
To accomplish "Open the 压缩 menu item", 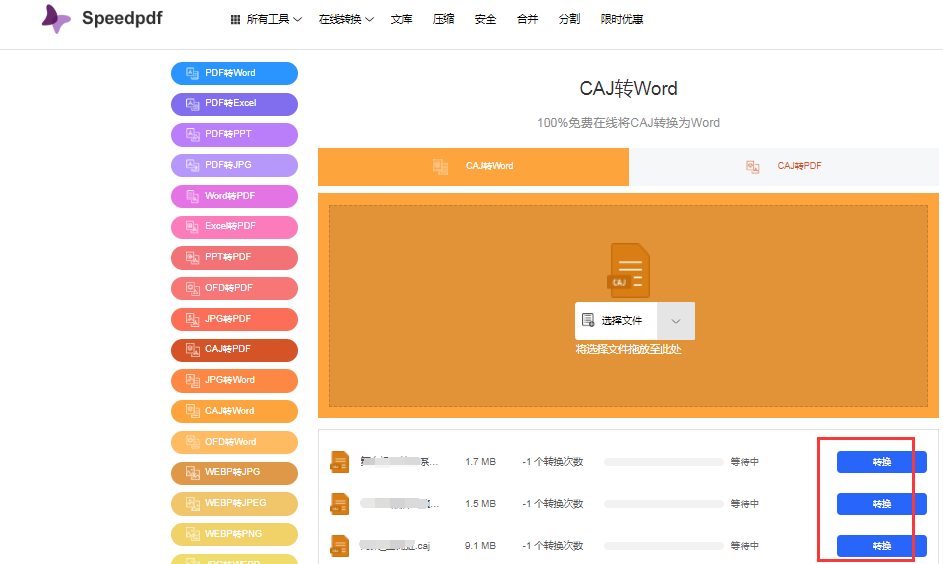I will point(443,19).
